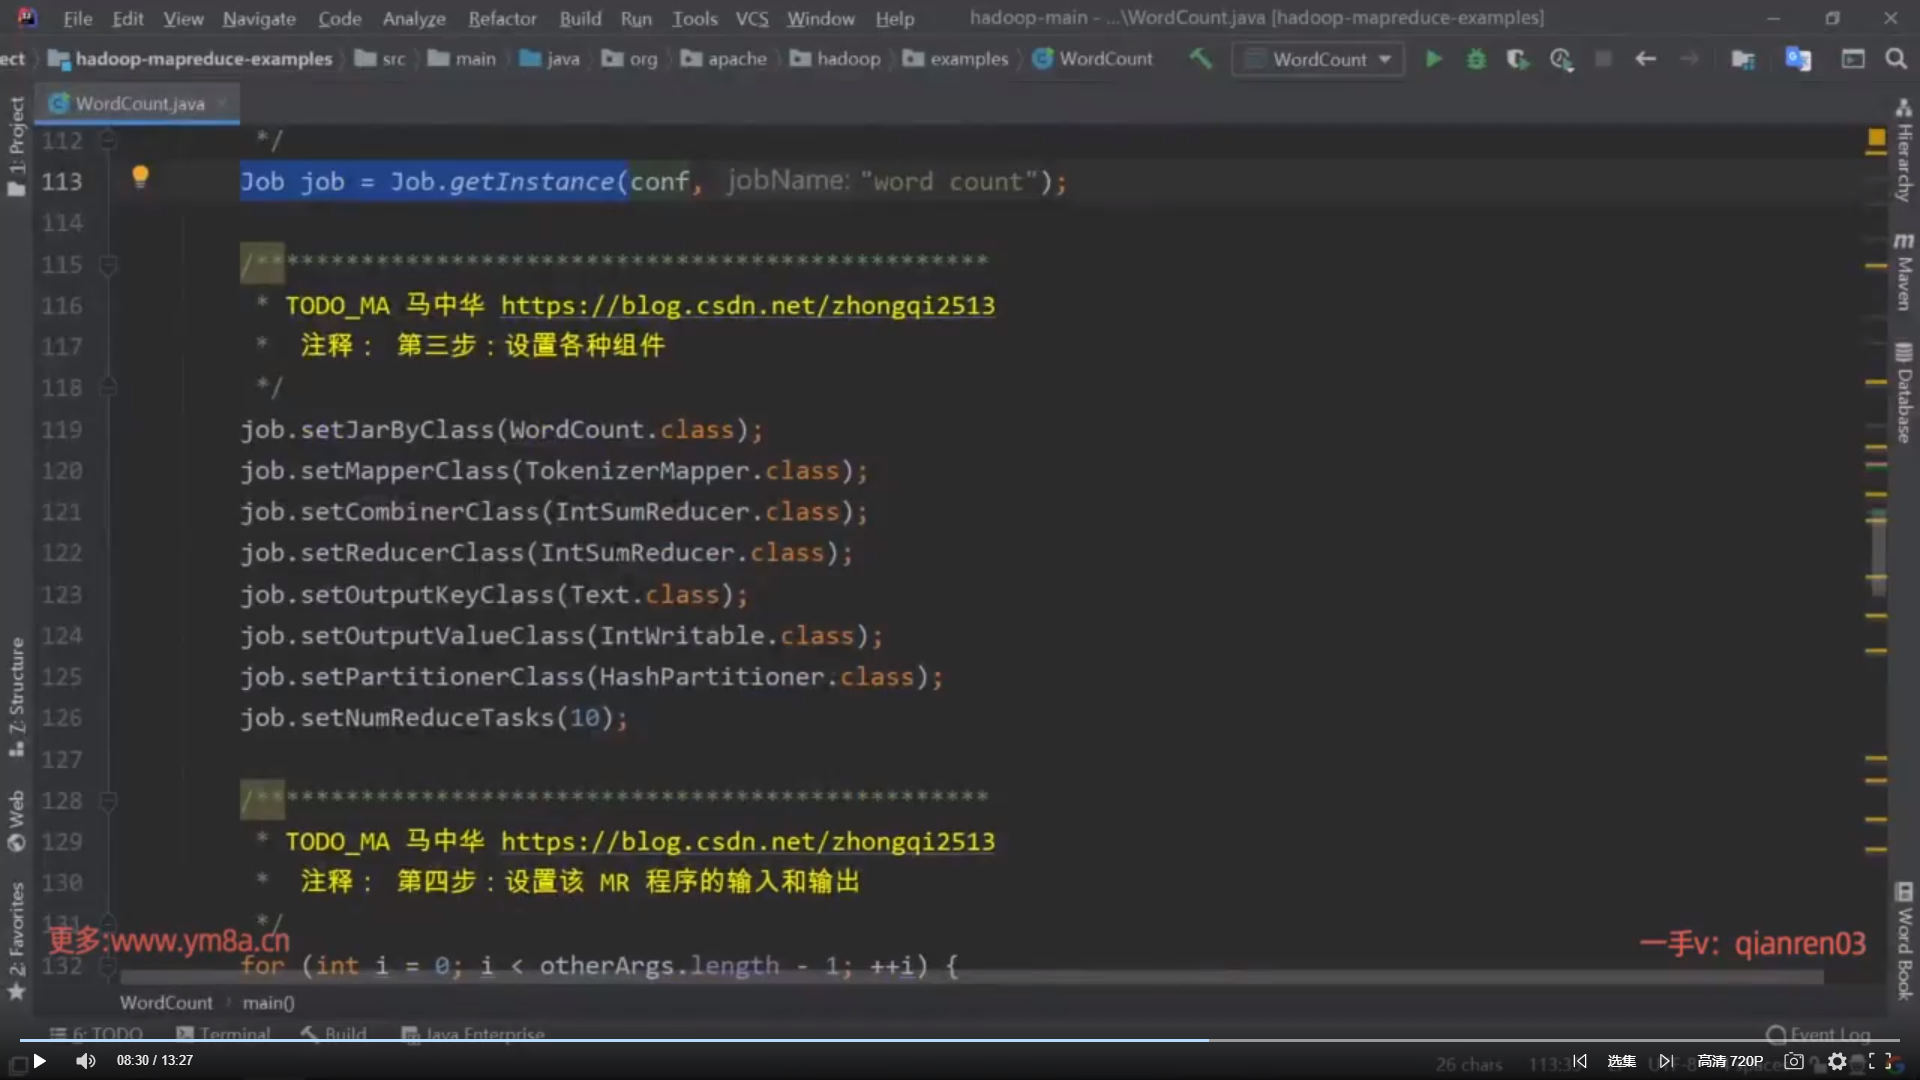Click the Build project hammer icon
Screen dimensions: 1920x1080
coord(1200,59)
